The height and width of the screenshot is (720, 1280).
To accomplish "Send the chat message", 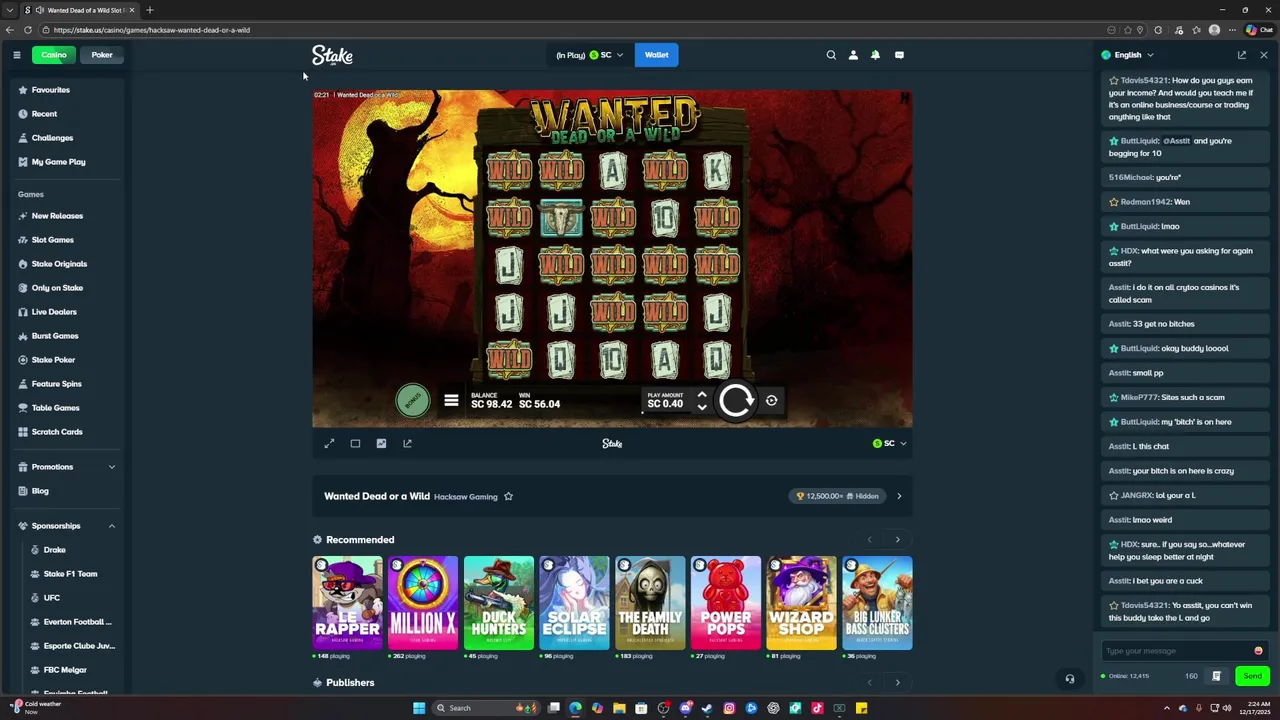I will pos(1252,676).
